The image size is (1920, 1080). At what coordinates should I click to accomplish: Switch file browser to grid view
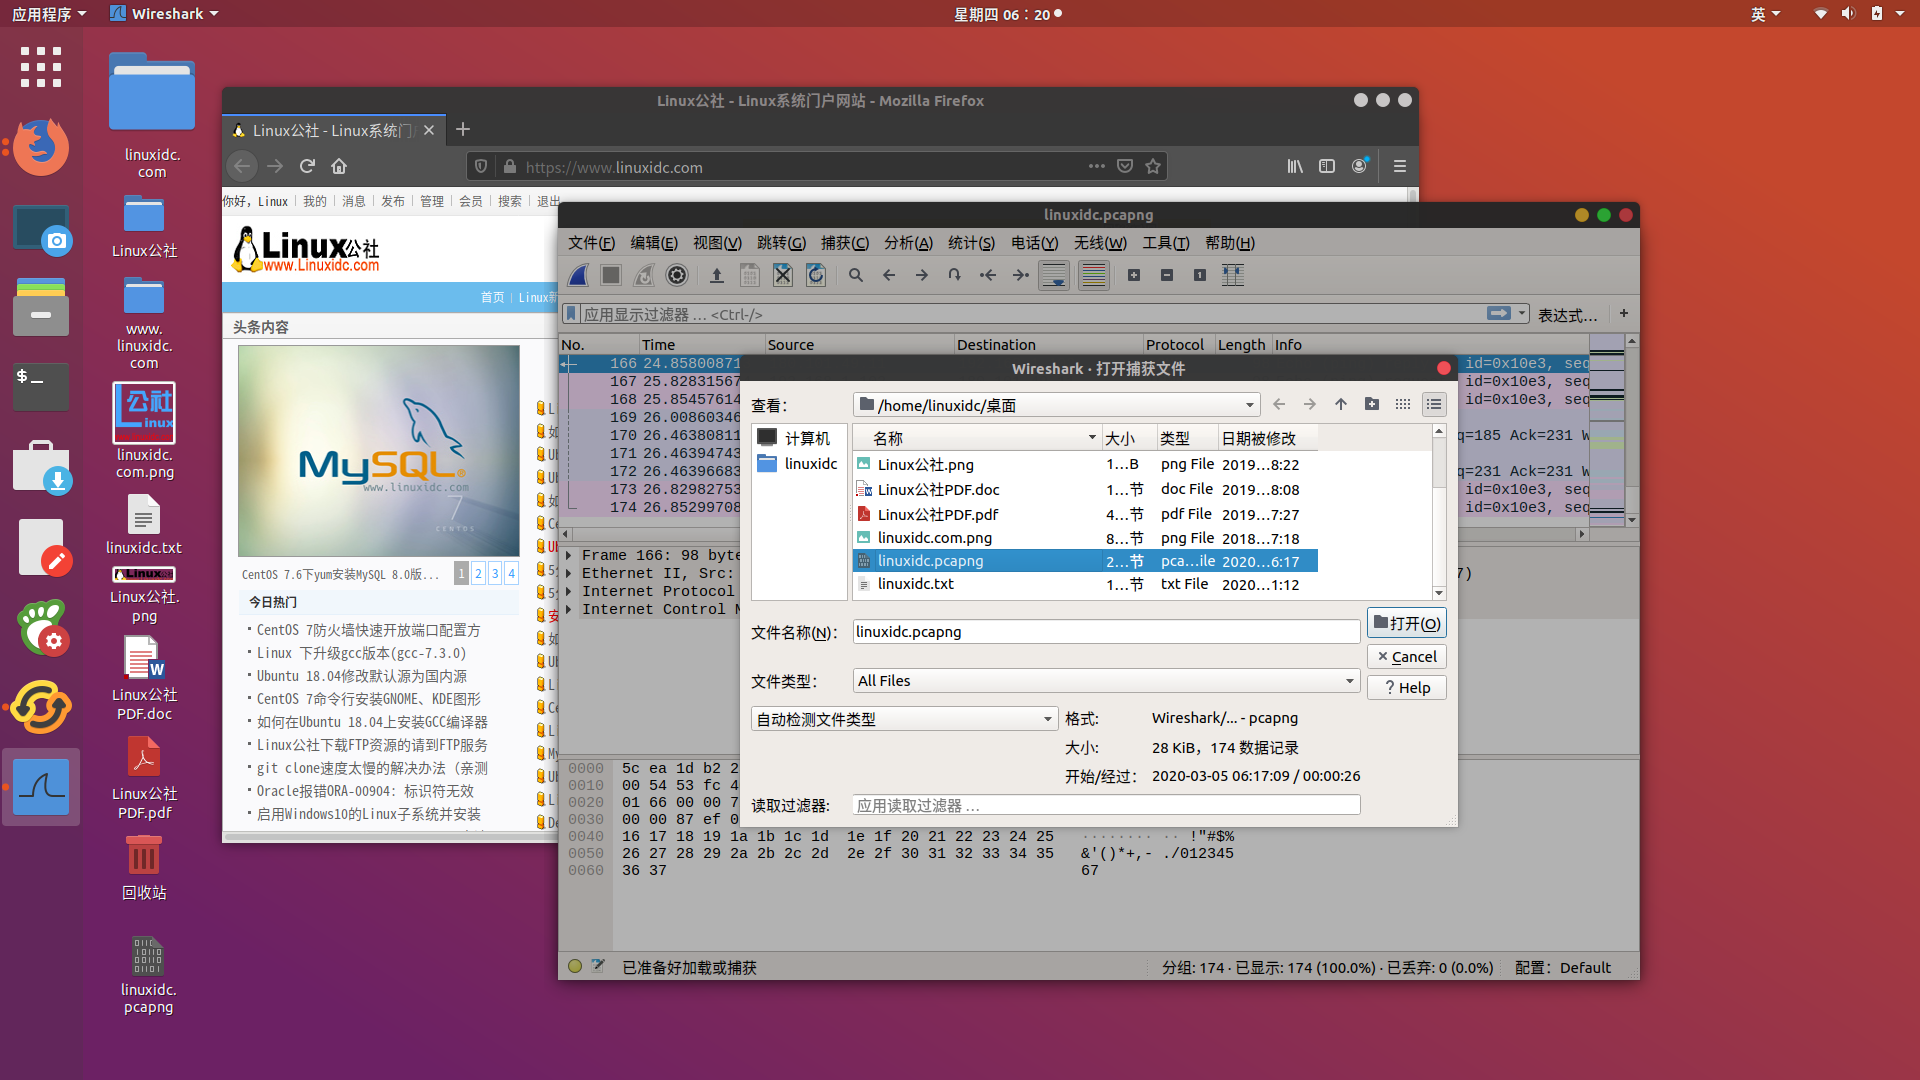[1403, 404]
